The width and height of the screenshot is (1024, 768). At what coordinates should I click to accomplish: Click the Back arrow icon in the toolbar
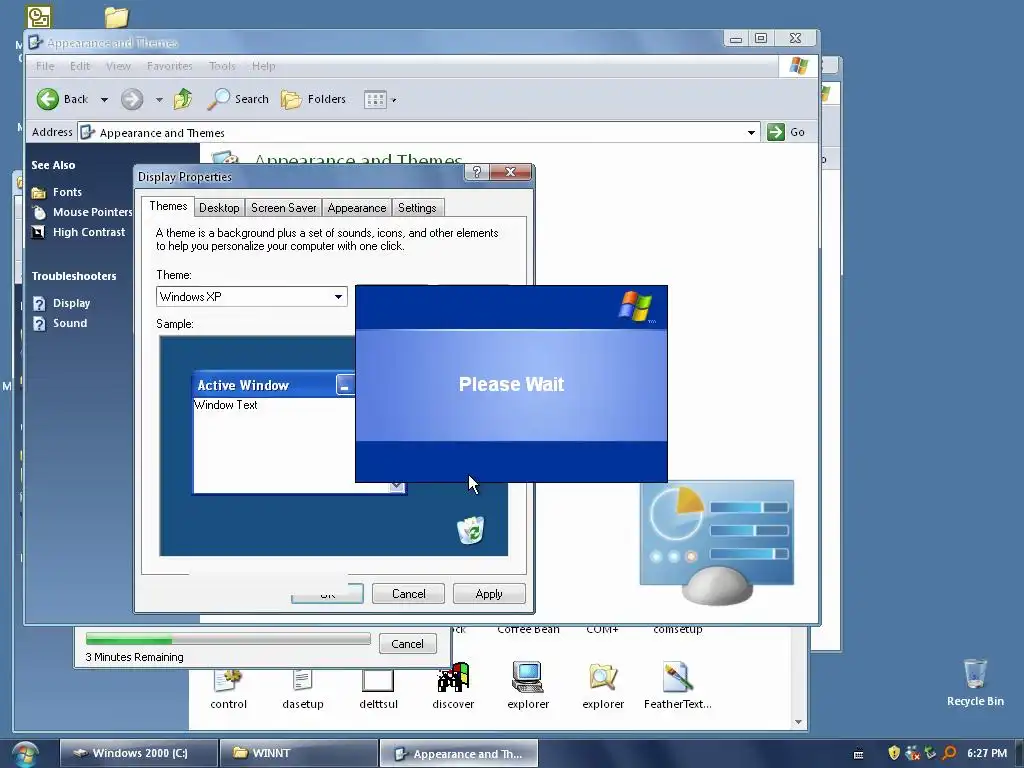47,99
